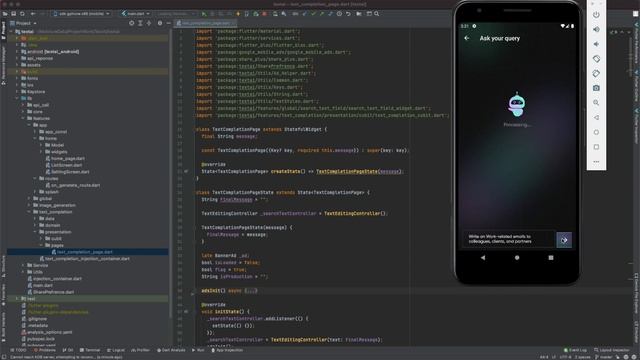
Task: Open the main.dart run configuration dropdown
Action: [136, 14]
